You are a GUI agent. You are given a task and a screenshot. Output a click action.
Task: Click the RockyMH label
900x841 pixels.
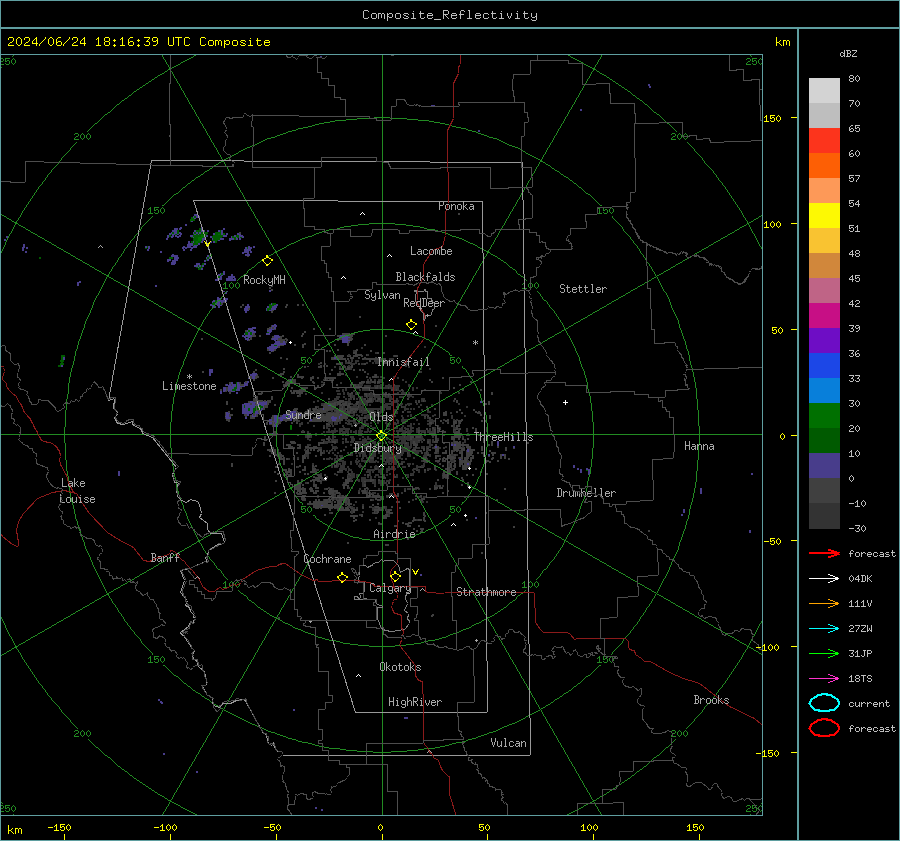pyautogui.click(x=264, y=280)
